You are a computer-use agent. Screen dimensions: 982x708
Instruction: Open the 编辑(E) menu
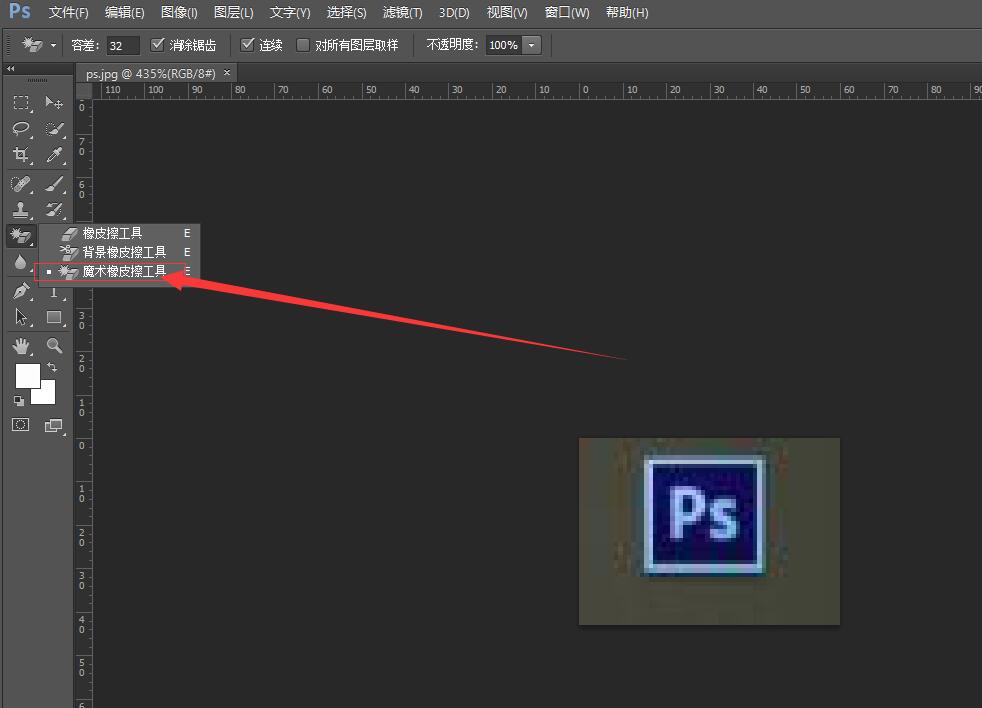pyautogui.click(x=125, y=13)
